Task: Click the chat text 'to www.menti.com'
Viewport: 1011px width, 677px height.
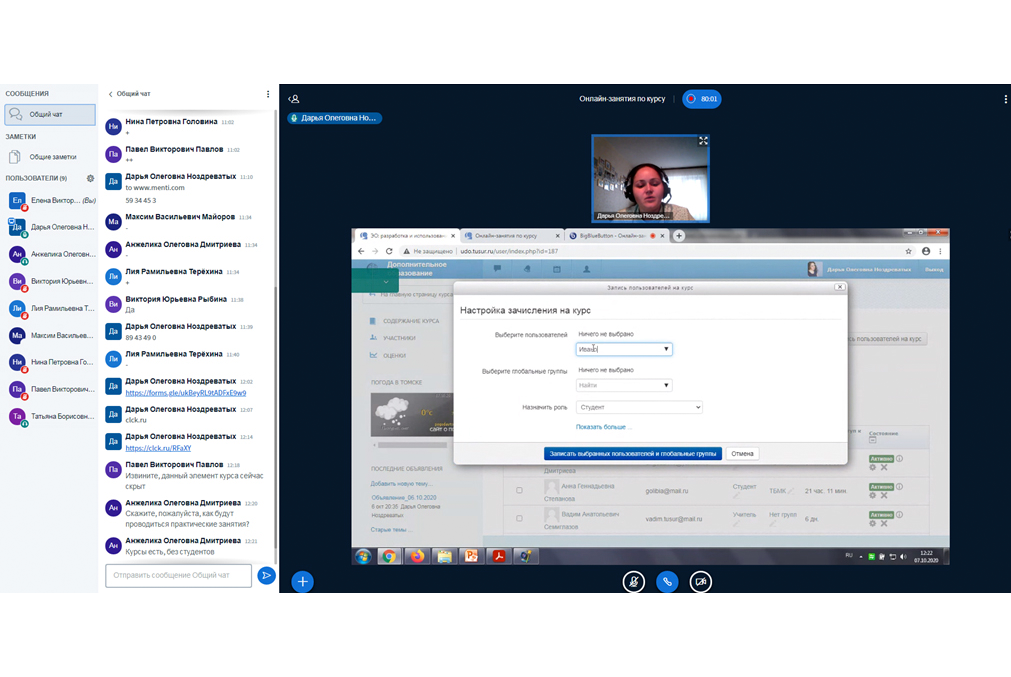Action: [x=155, y=188]
